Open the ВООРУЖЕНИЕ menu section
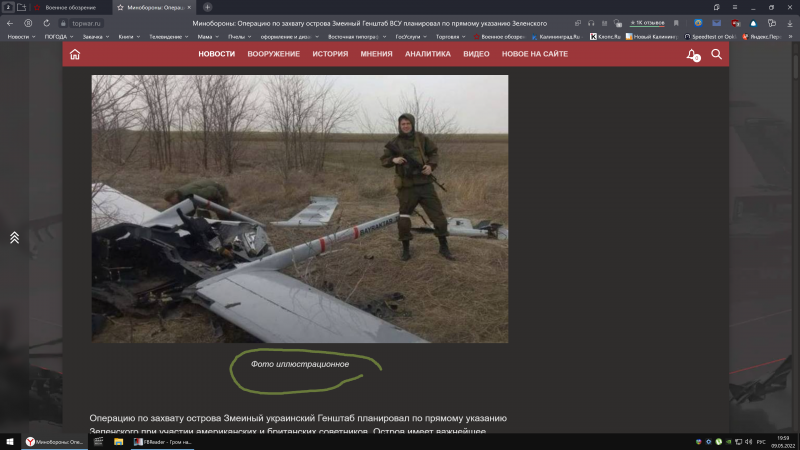800x450 pixels. [x=273, y=54]
